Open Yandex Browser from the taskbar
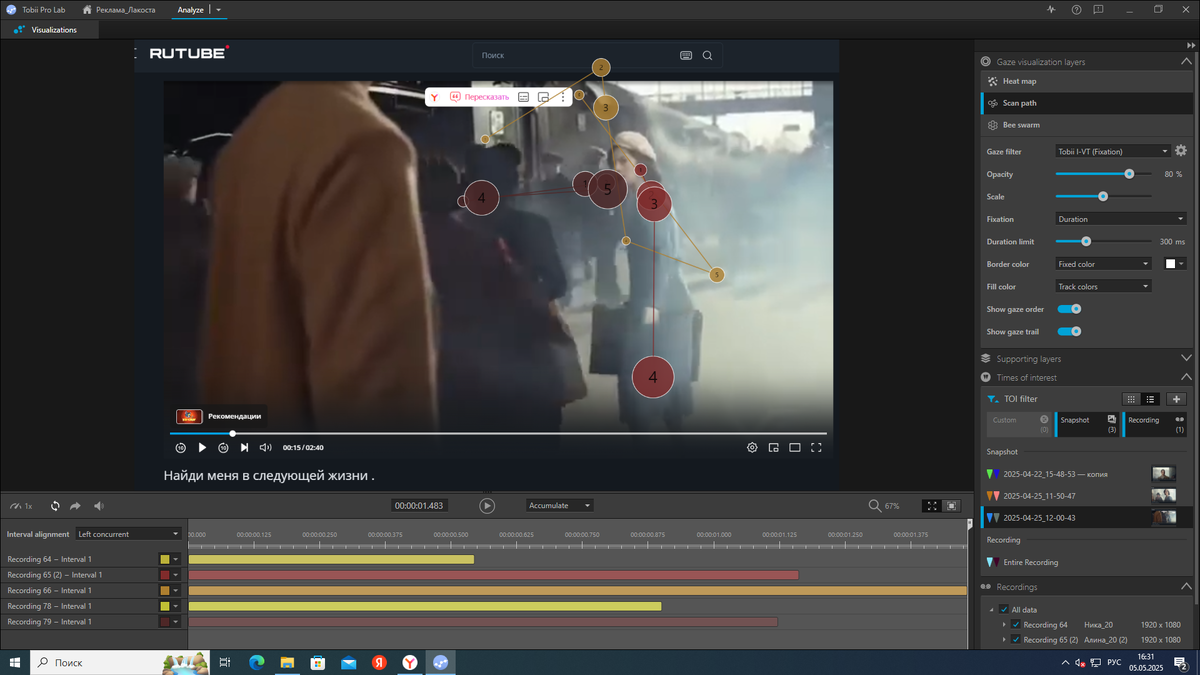The height and width of the screenshot is (675, 1200). click(410, 662)
